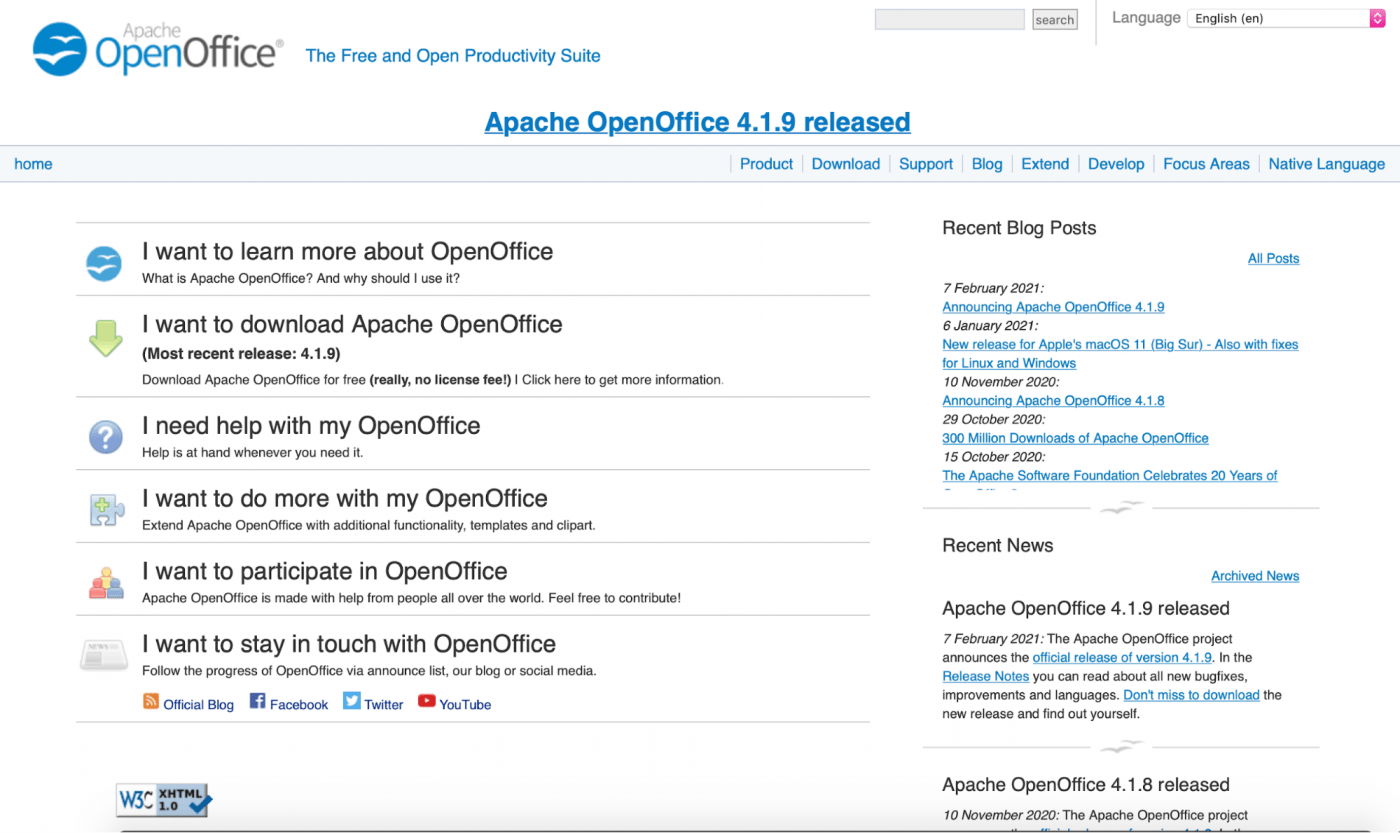Visit the Twitter text link

[x=384, y=704]
